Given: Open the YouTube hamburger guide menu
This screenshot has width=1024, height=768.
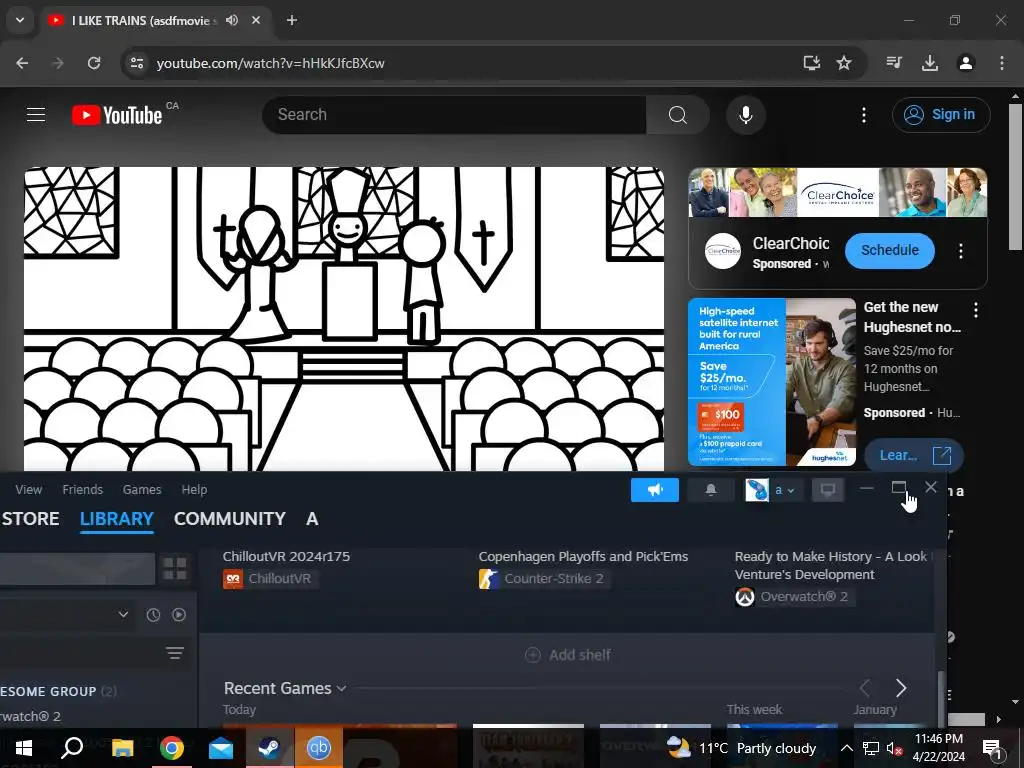Looking at the screenshot, I should [x=36, y=115].
